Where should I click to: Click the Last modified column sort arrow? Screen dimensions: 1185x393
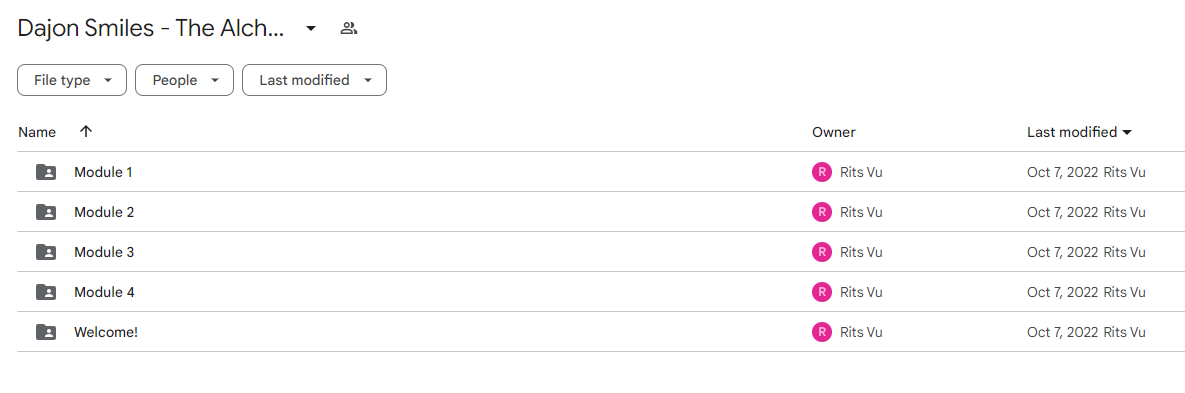tap(1127, 132)
